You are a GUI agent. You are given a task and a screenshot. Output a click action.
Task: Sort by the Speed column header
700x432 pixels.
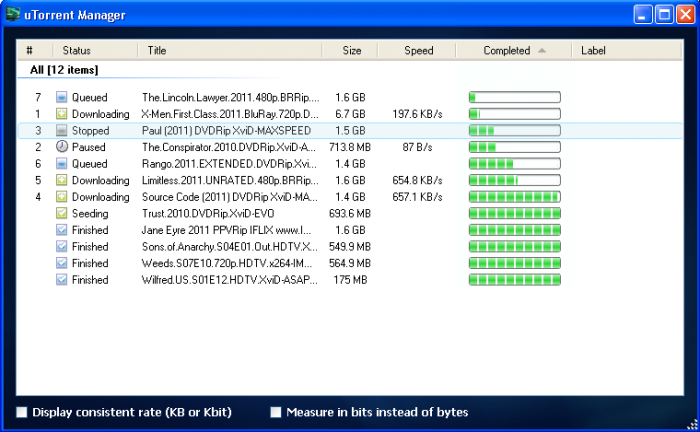[417, 50]
